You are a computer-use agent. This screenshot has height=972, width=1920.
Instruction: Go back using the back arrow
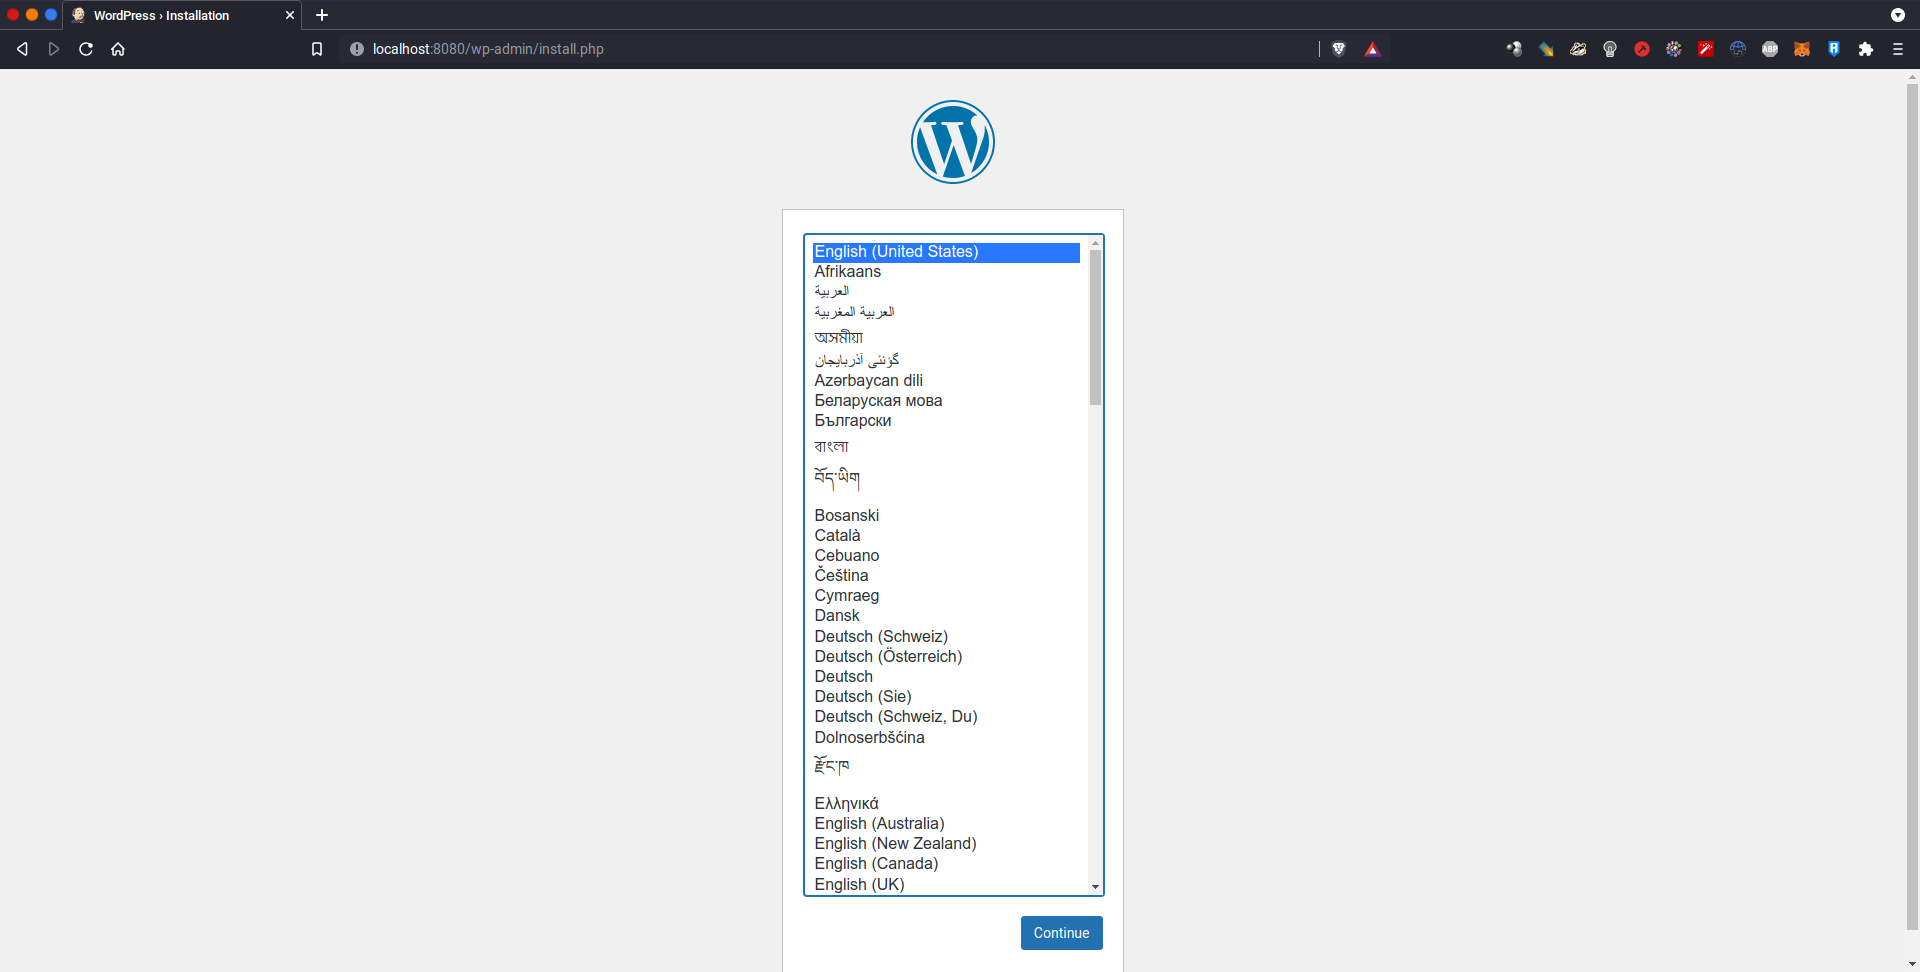point(22,49)
